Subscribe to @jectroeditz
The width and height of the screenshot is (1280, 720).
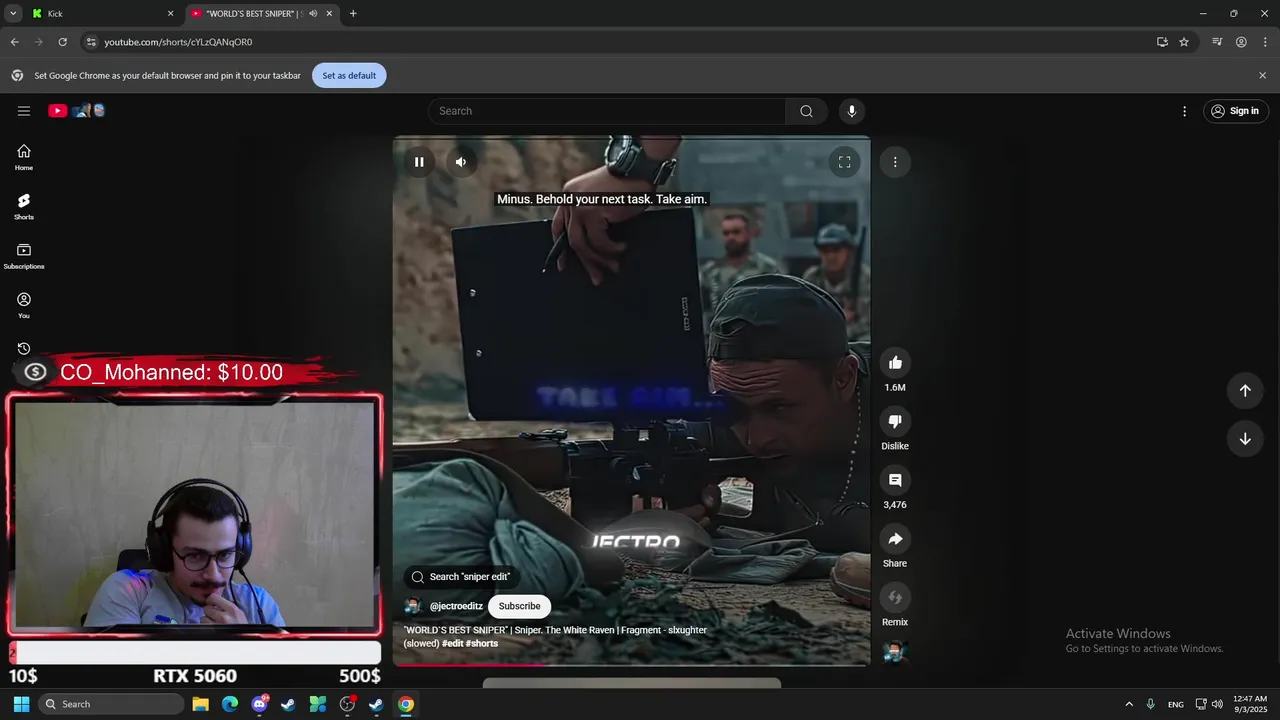(519, 606)
